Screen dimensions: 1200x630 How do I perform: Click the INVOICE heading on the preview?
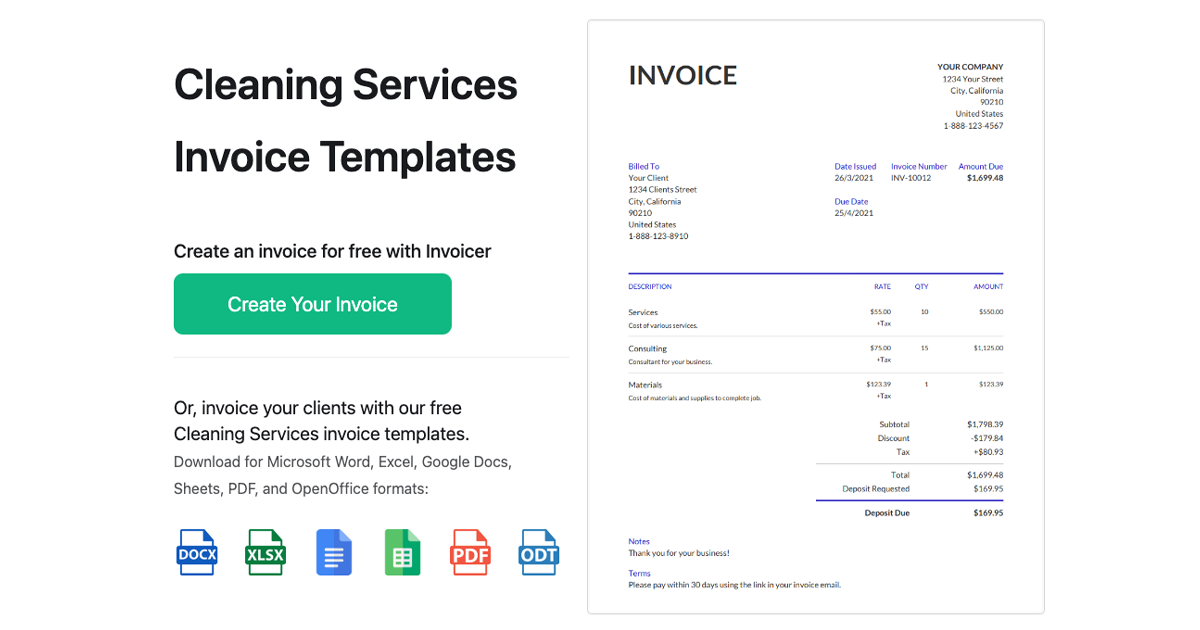(x=682, y=75)
